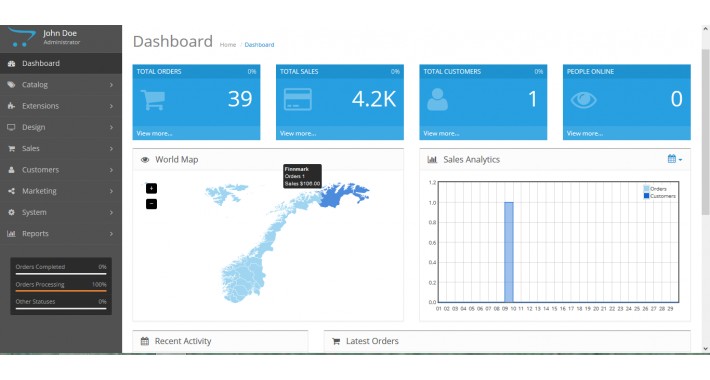Click the eye icon beside World Map heading

145,160
